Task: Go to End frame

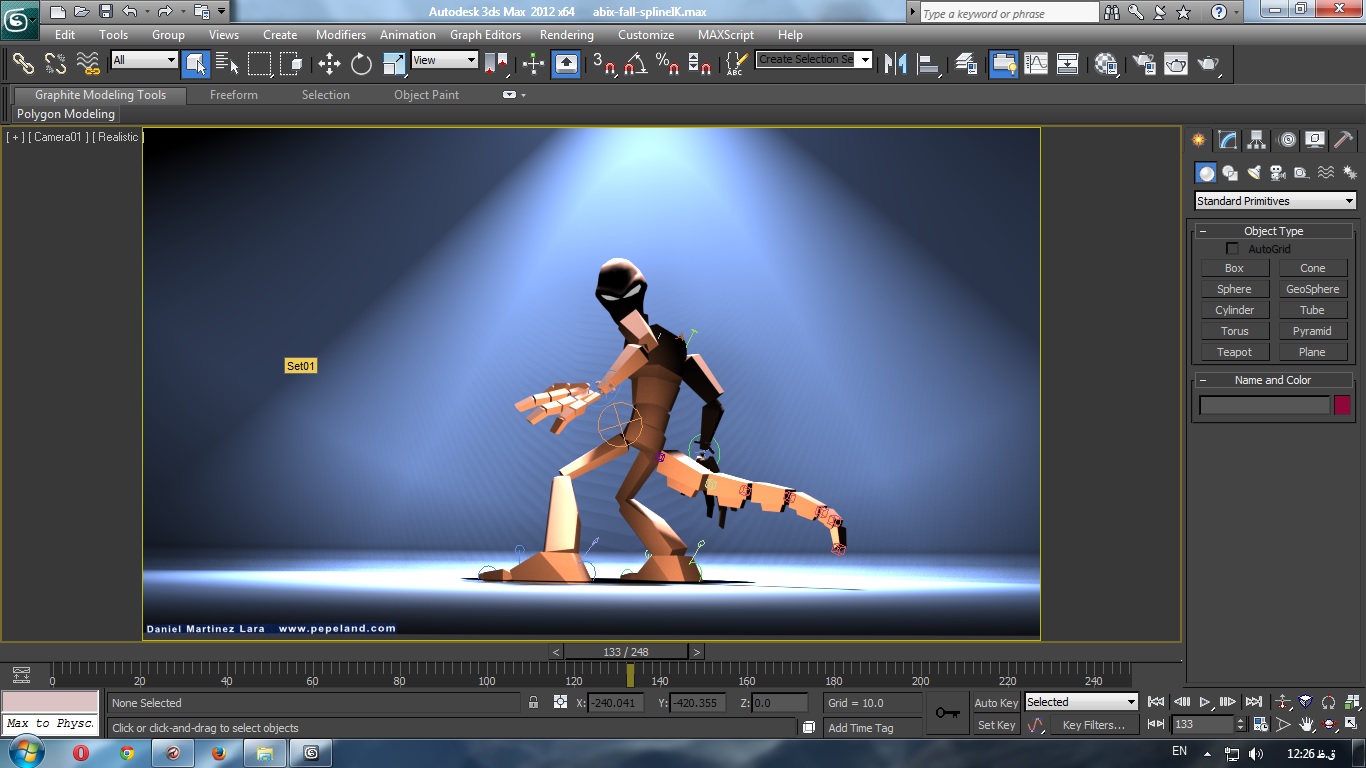Action: 1254,702
